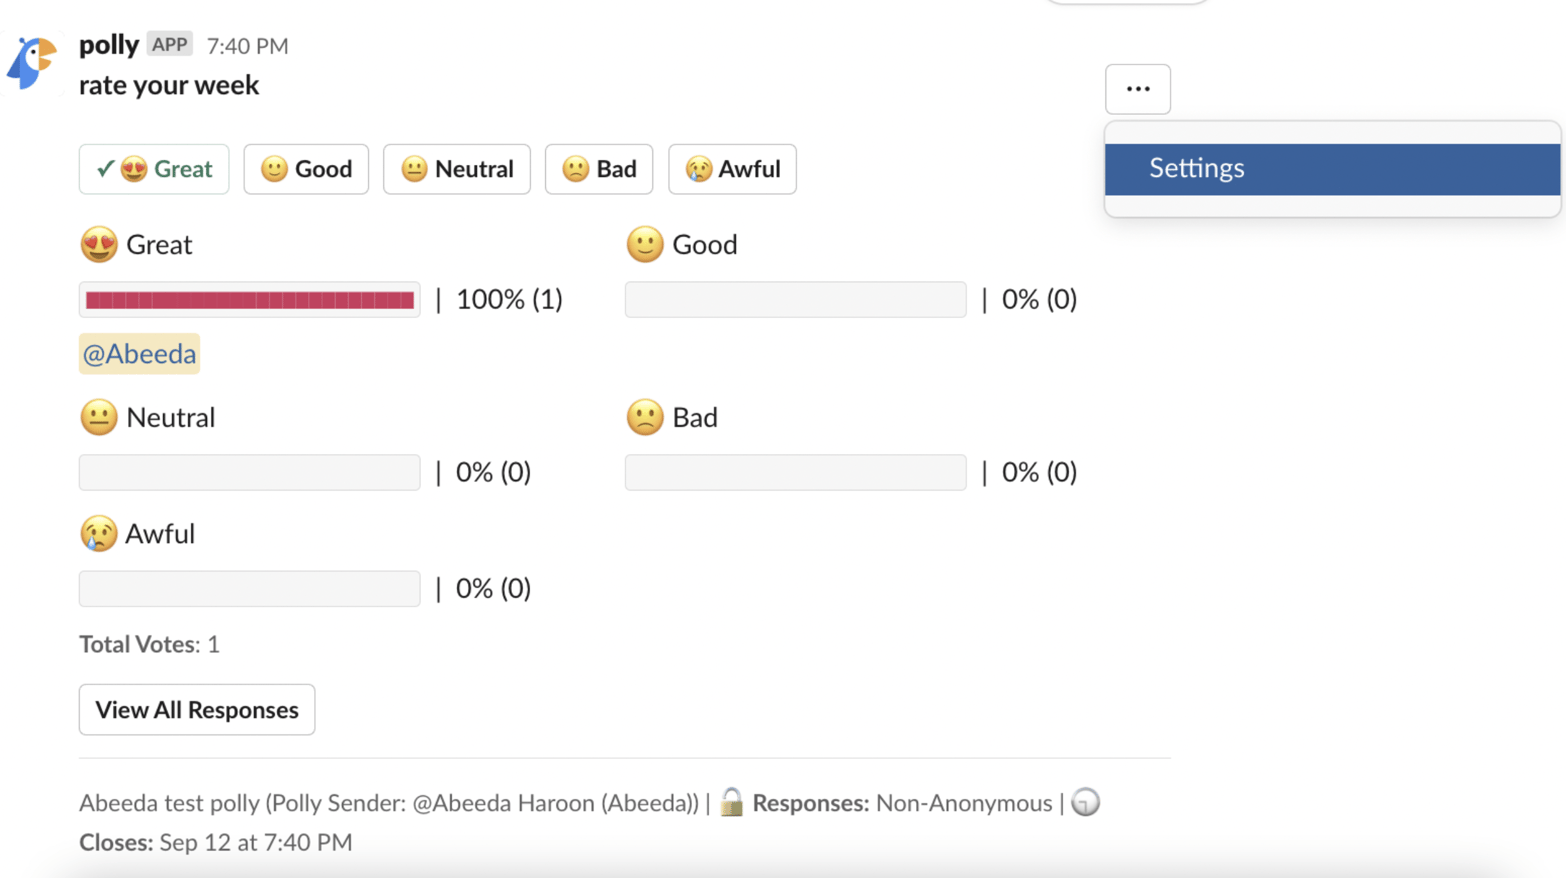Toggle the checked Great vote button
Viewport: 1566px width, 878px height.
(154, 169)
